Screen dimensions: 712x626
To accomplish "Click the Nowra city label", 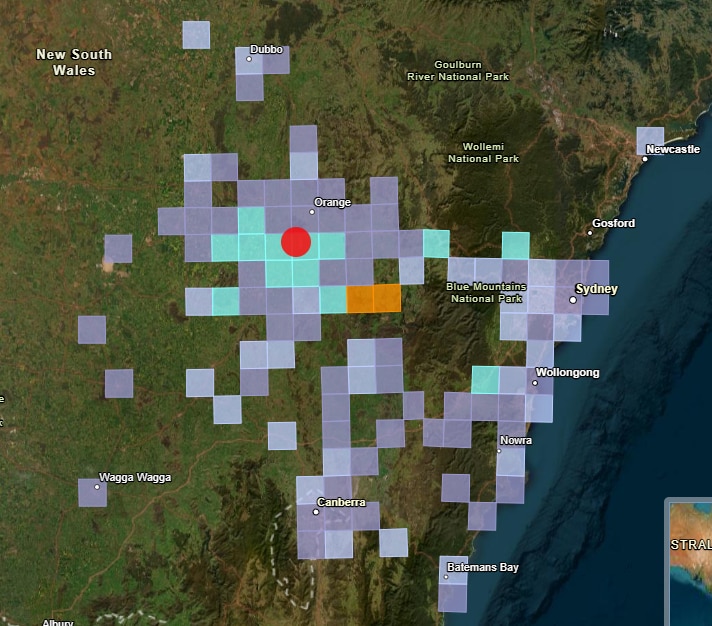I will click(x=516, y=440).
